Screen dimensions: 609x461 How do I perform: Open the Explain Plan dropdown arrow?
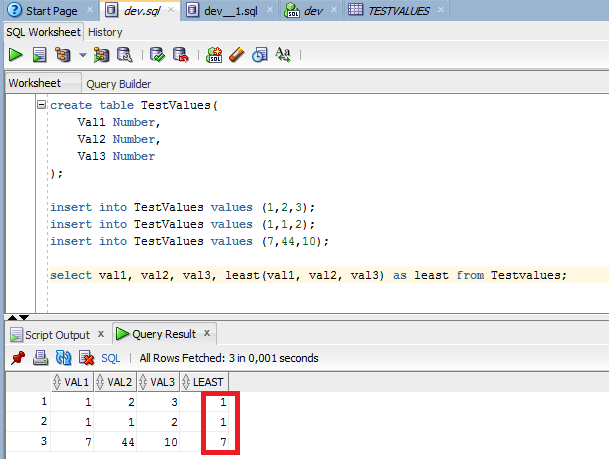click(82, 55)
